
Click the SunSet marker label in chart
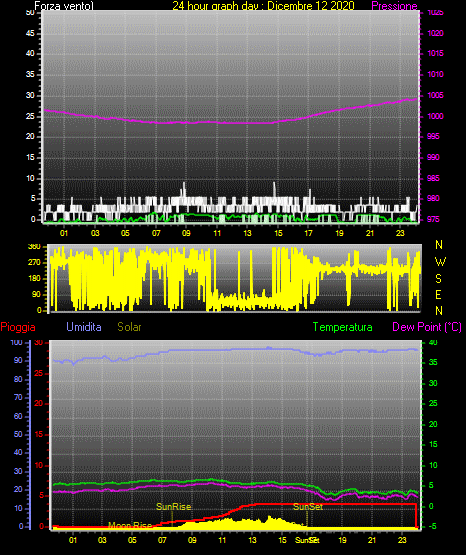click(x=308, y=507)
